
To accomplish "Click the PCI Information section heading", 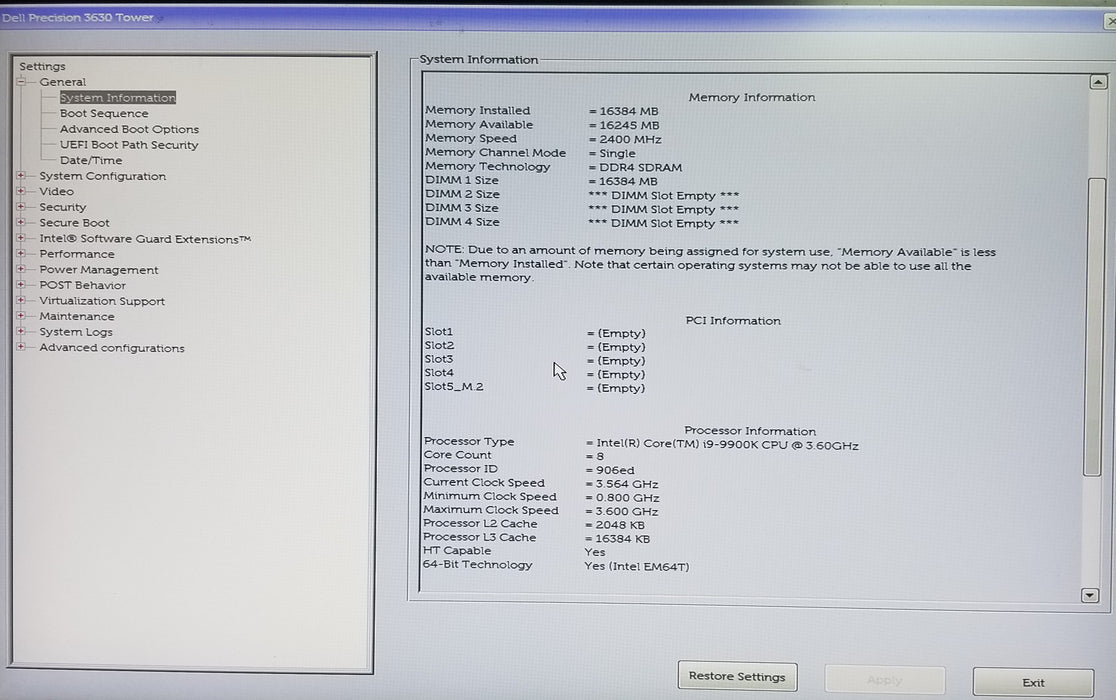I will (x=733, y=320).
